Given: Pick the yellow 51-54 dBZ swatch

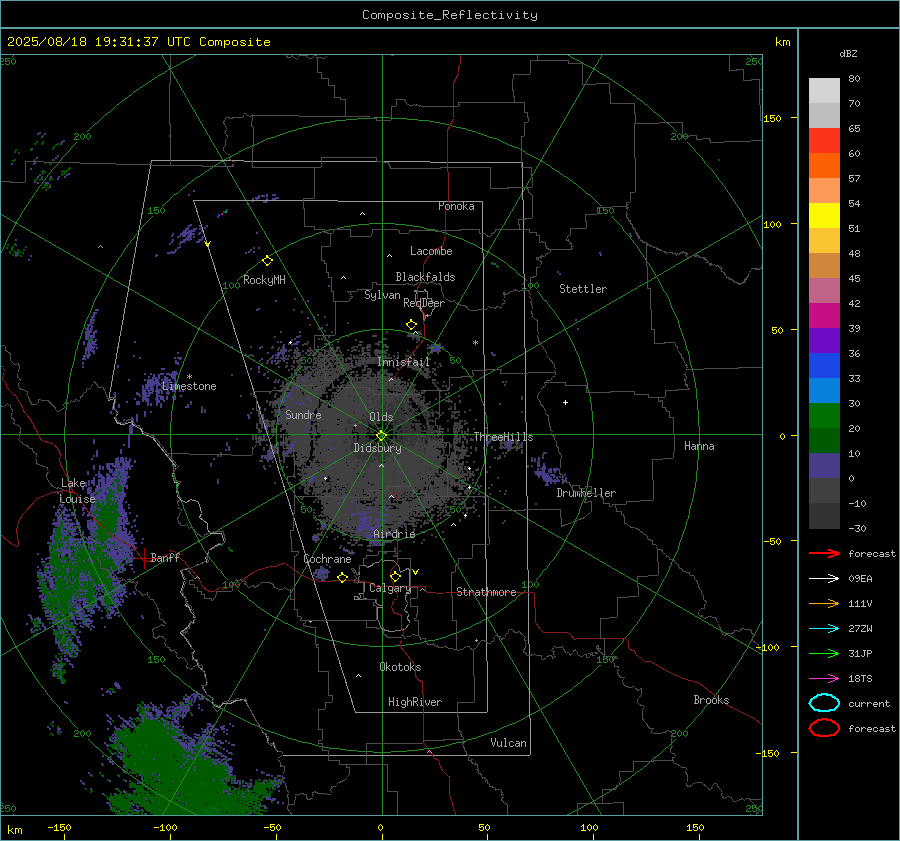Looking at the screenshot, I should click(x=824, y=216).
